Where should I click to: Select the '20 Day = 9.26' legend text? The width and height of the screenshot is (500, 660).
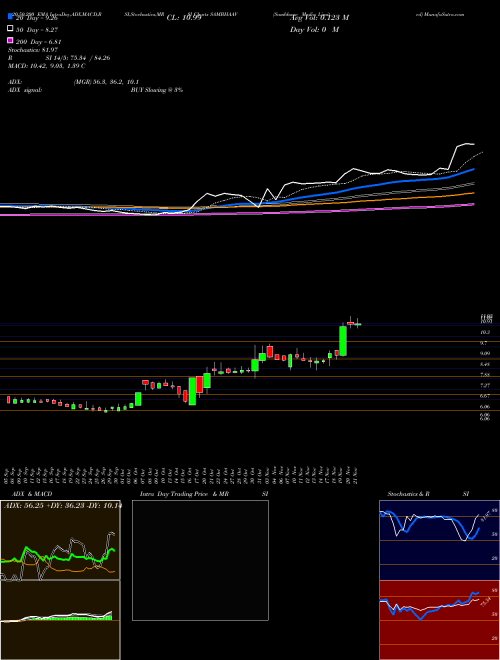[37, 18]
